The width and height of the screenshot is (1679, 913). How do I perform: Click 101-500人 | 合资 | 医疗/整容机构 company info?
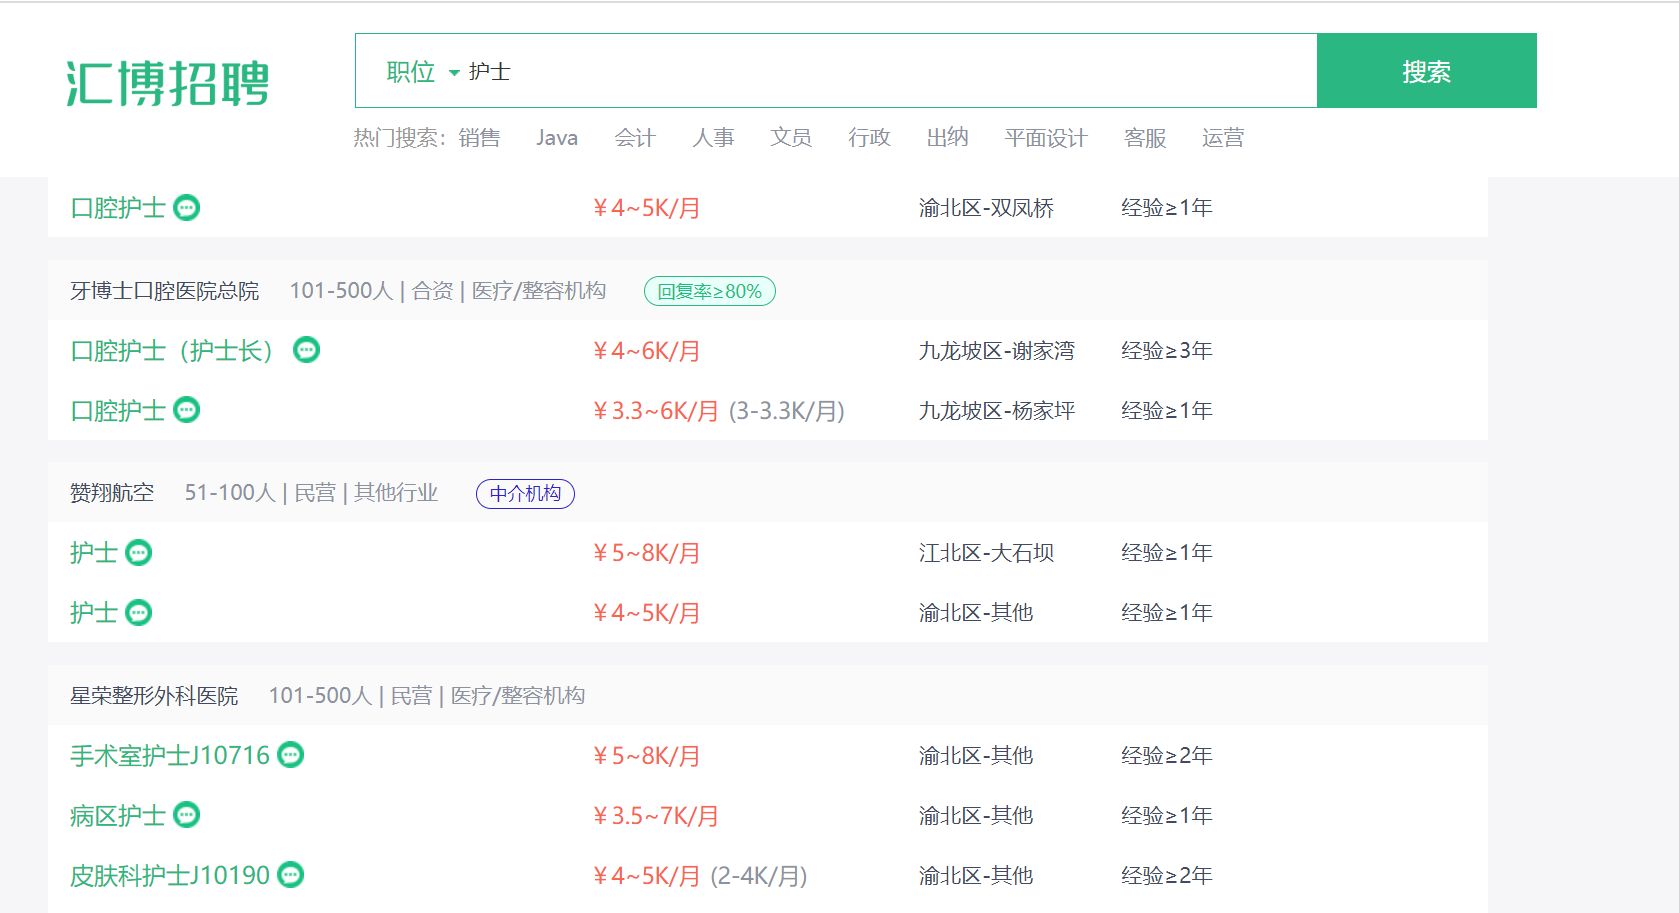pos(448,291)
